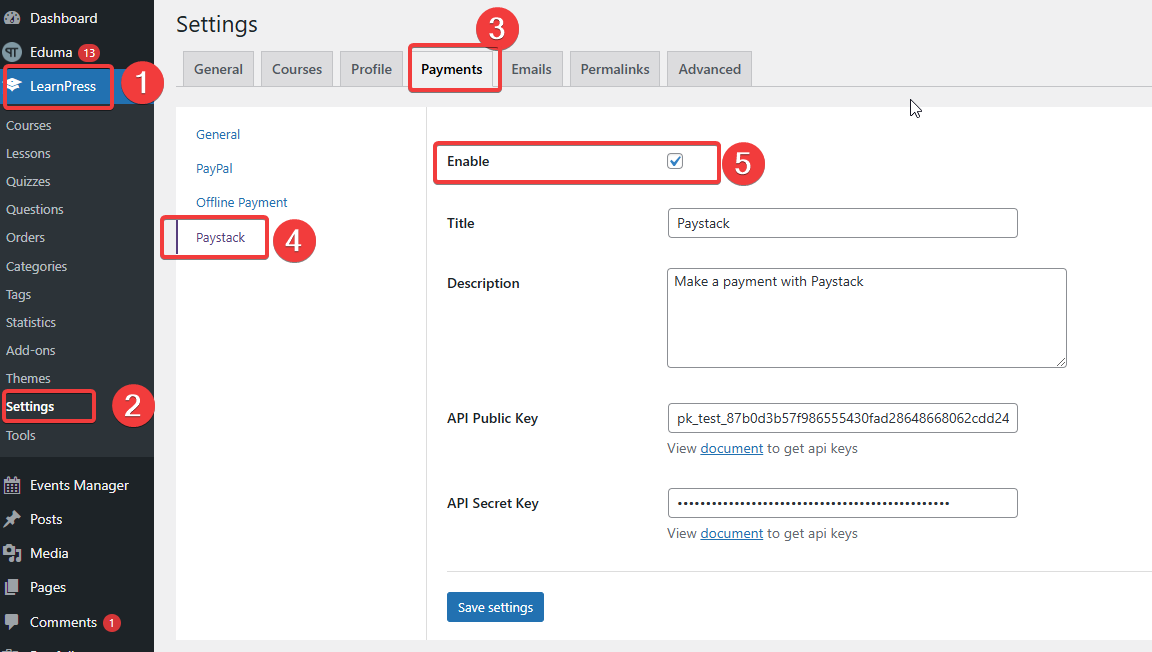
Task: Click Save settings button
Action: tap(495, 607)
